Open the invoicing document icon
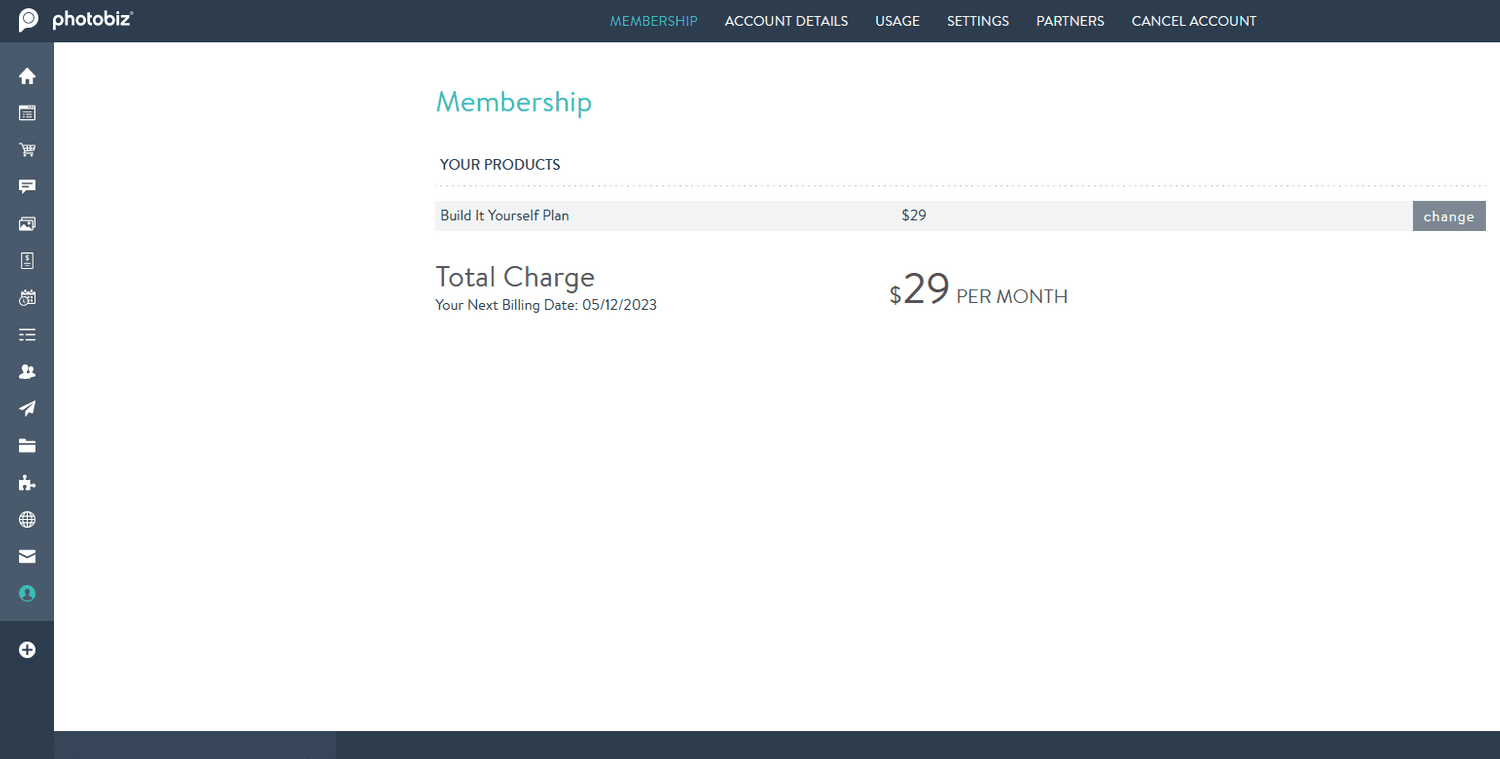This screenshot has height=759, width=1500. (x=27, y=260)
